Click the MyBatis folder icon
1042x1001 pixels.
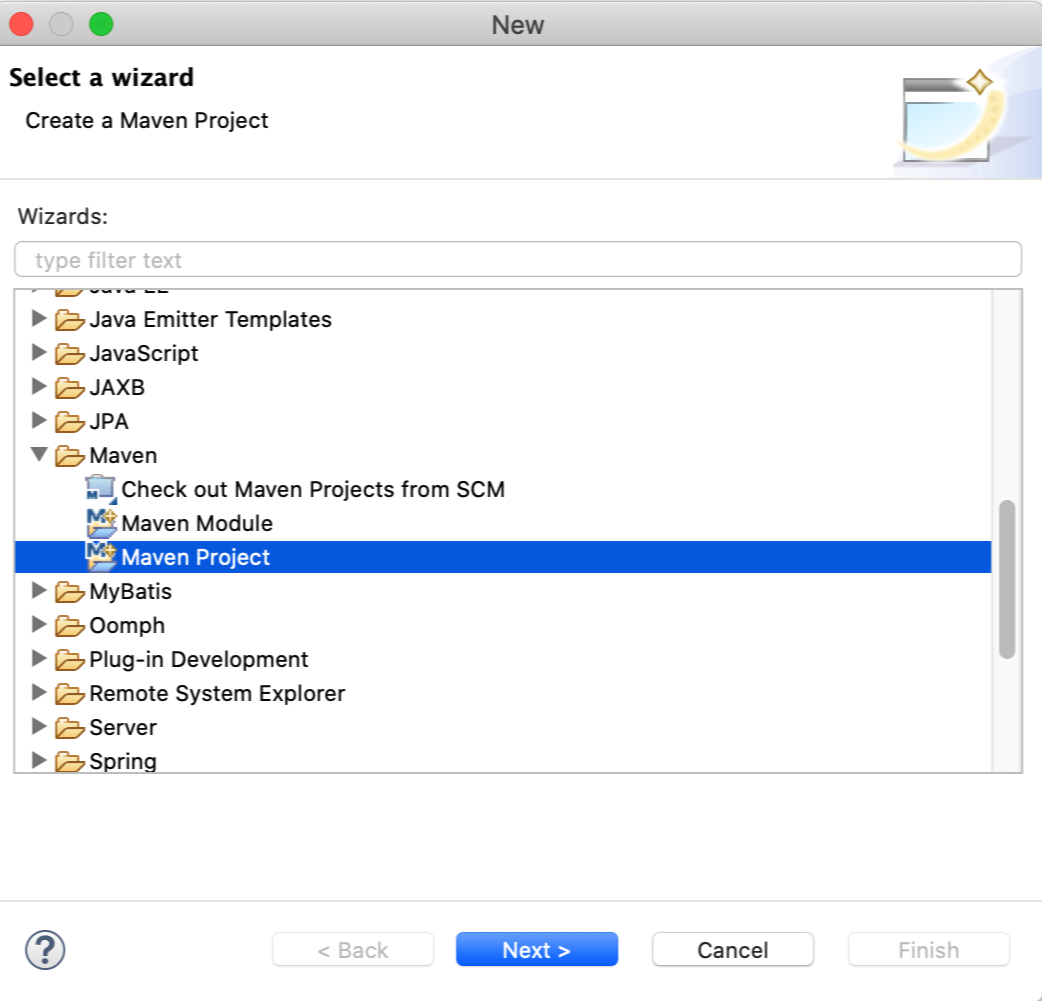coord(70,592)
